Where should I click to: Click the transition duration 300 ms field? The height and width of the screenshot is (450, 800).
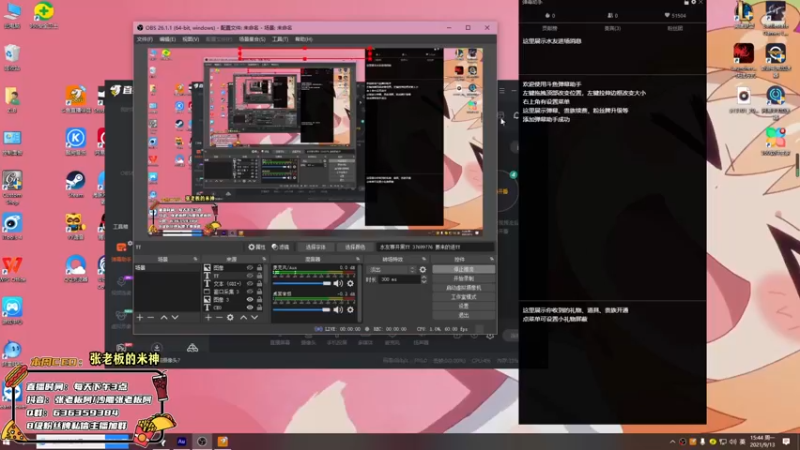click(399, 280)
